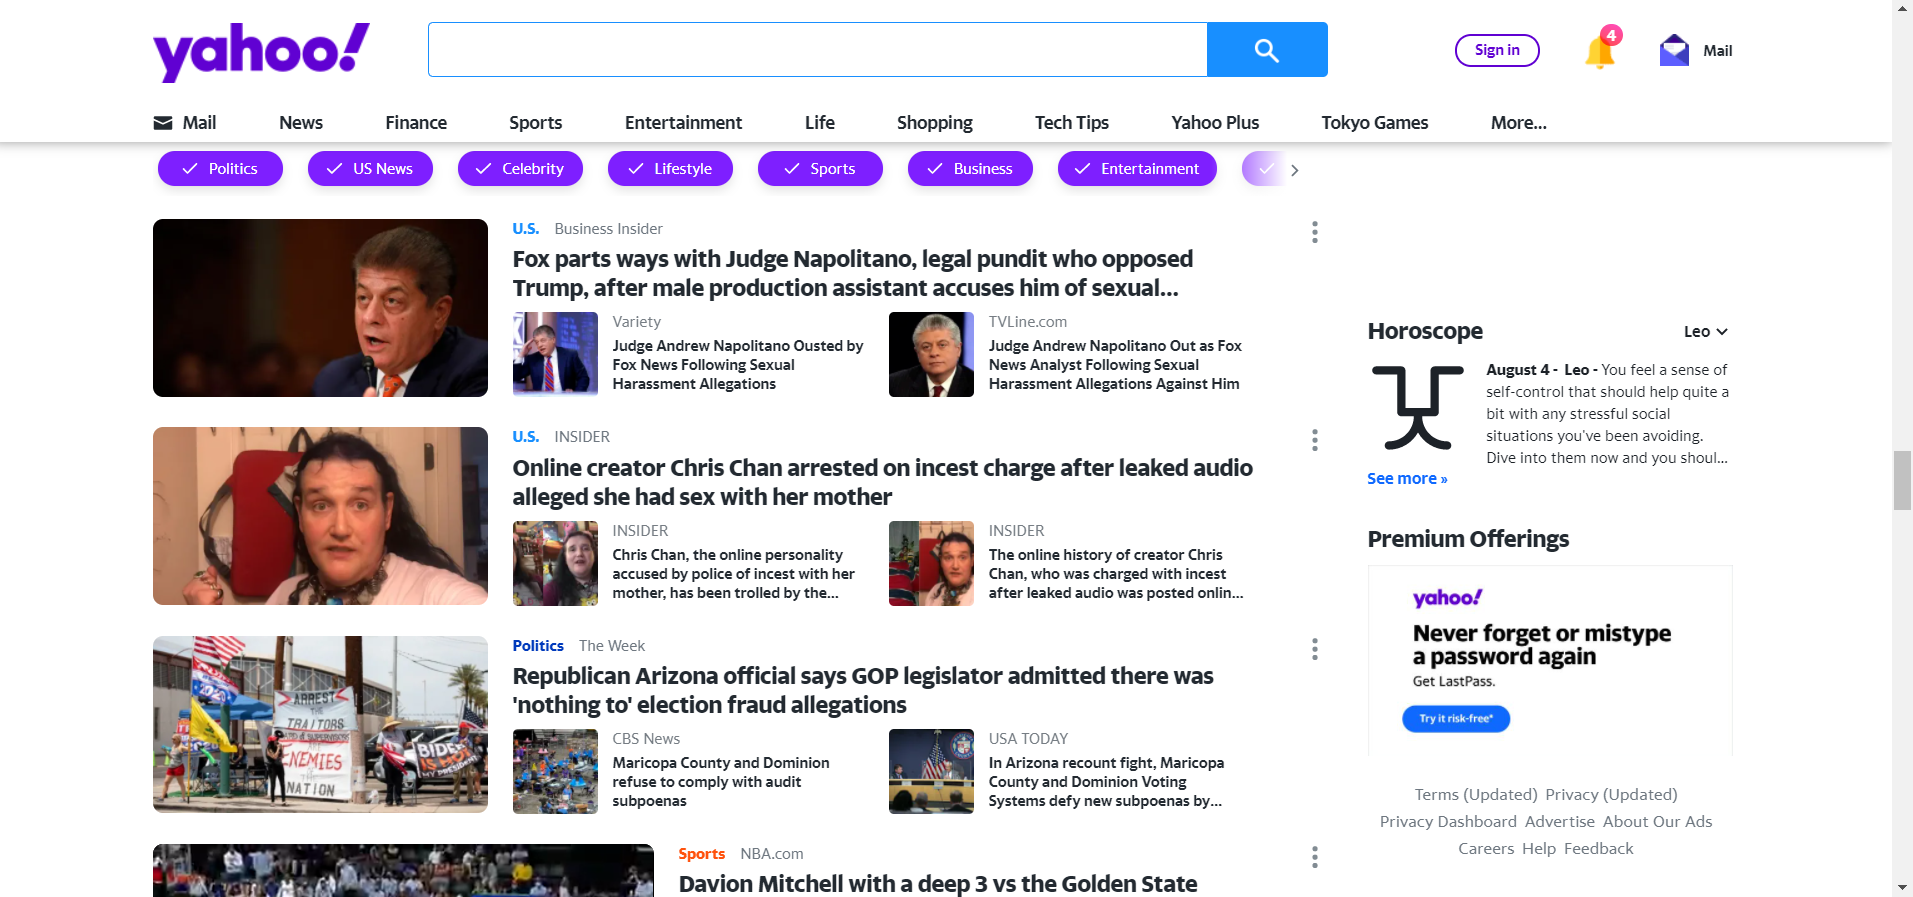
Task: Open Tech Tips in navigation bar
Action: (1072, 123)
